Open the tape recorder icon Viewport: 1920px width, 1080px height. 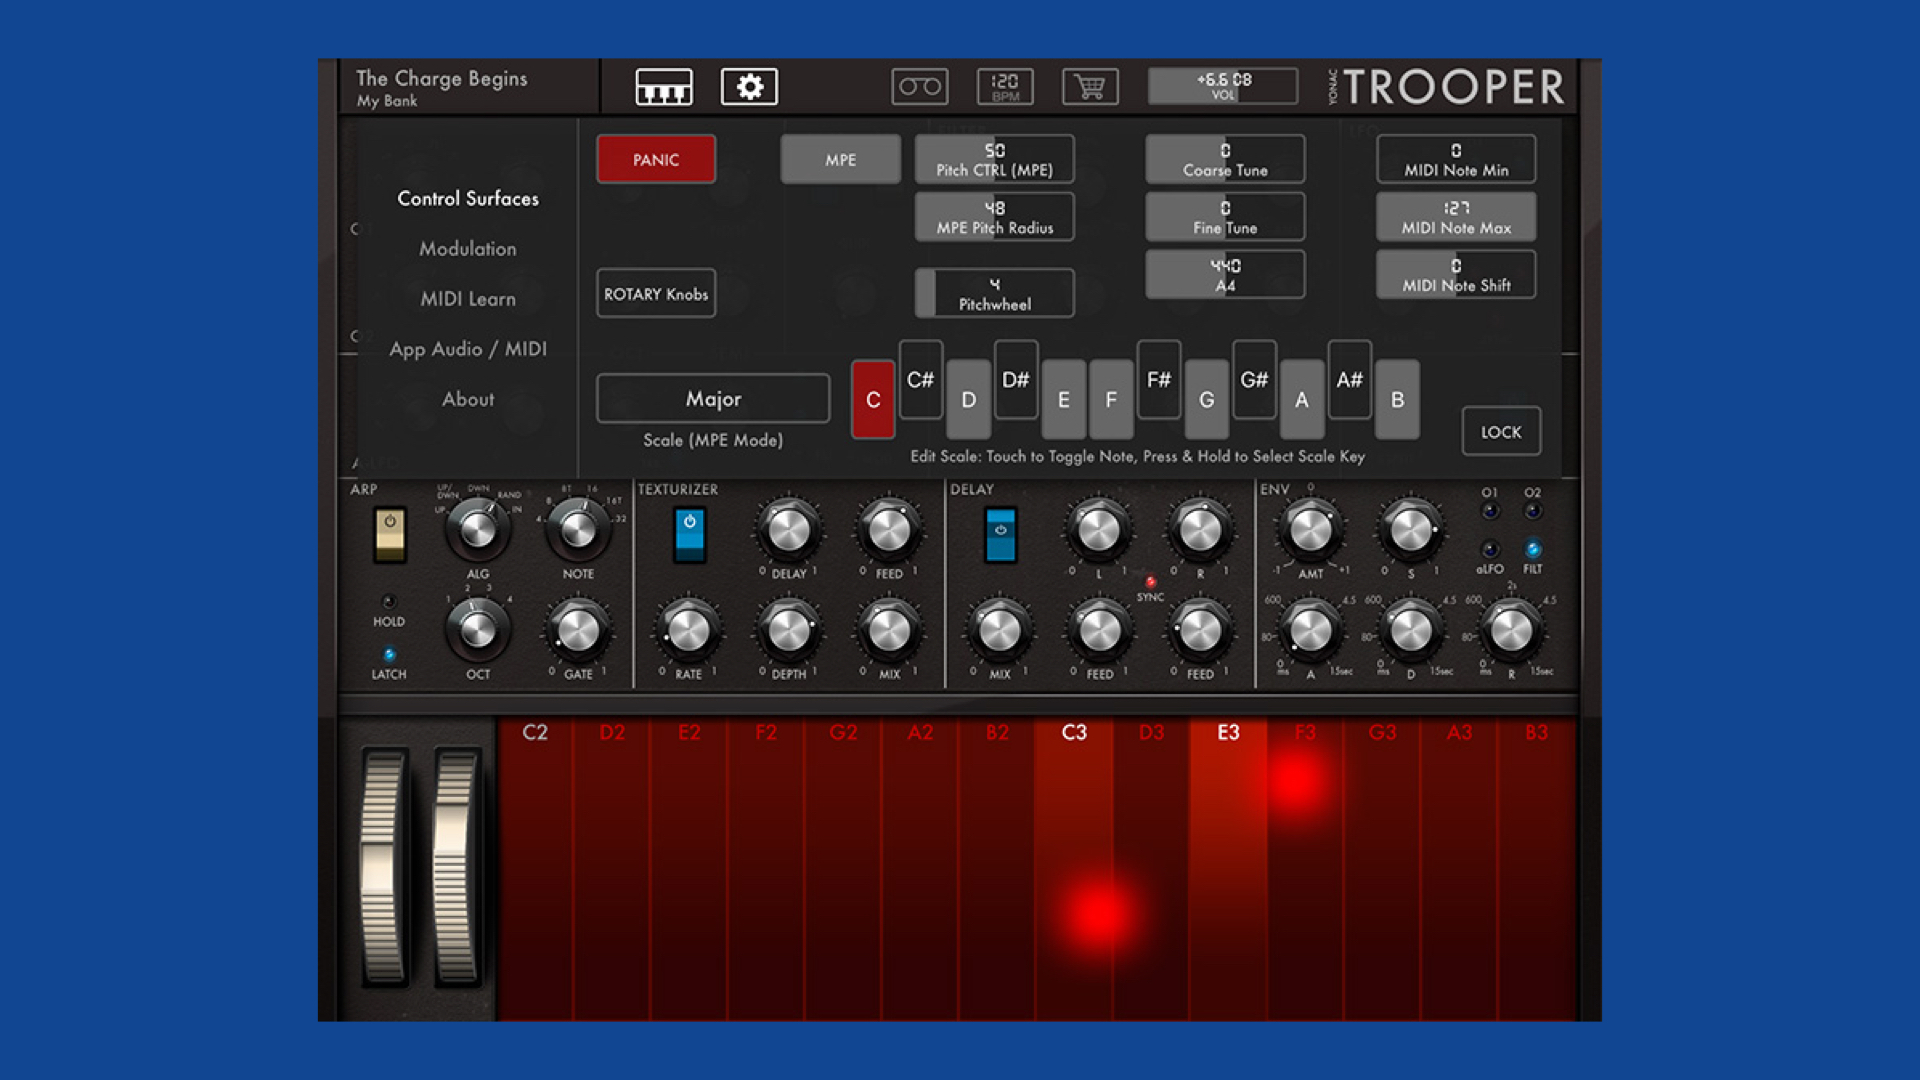tap(920, 87)
